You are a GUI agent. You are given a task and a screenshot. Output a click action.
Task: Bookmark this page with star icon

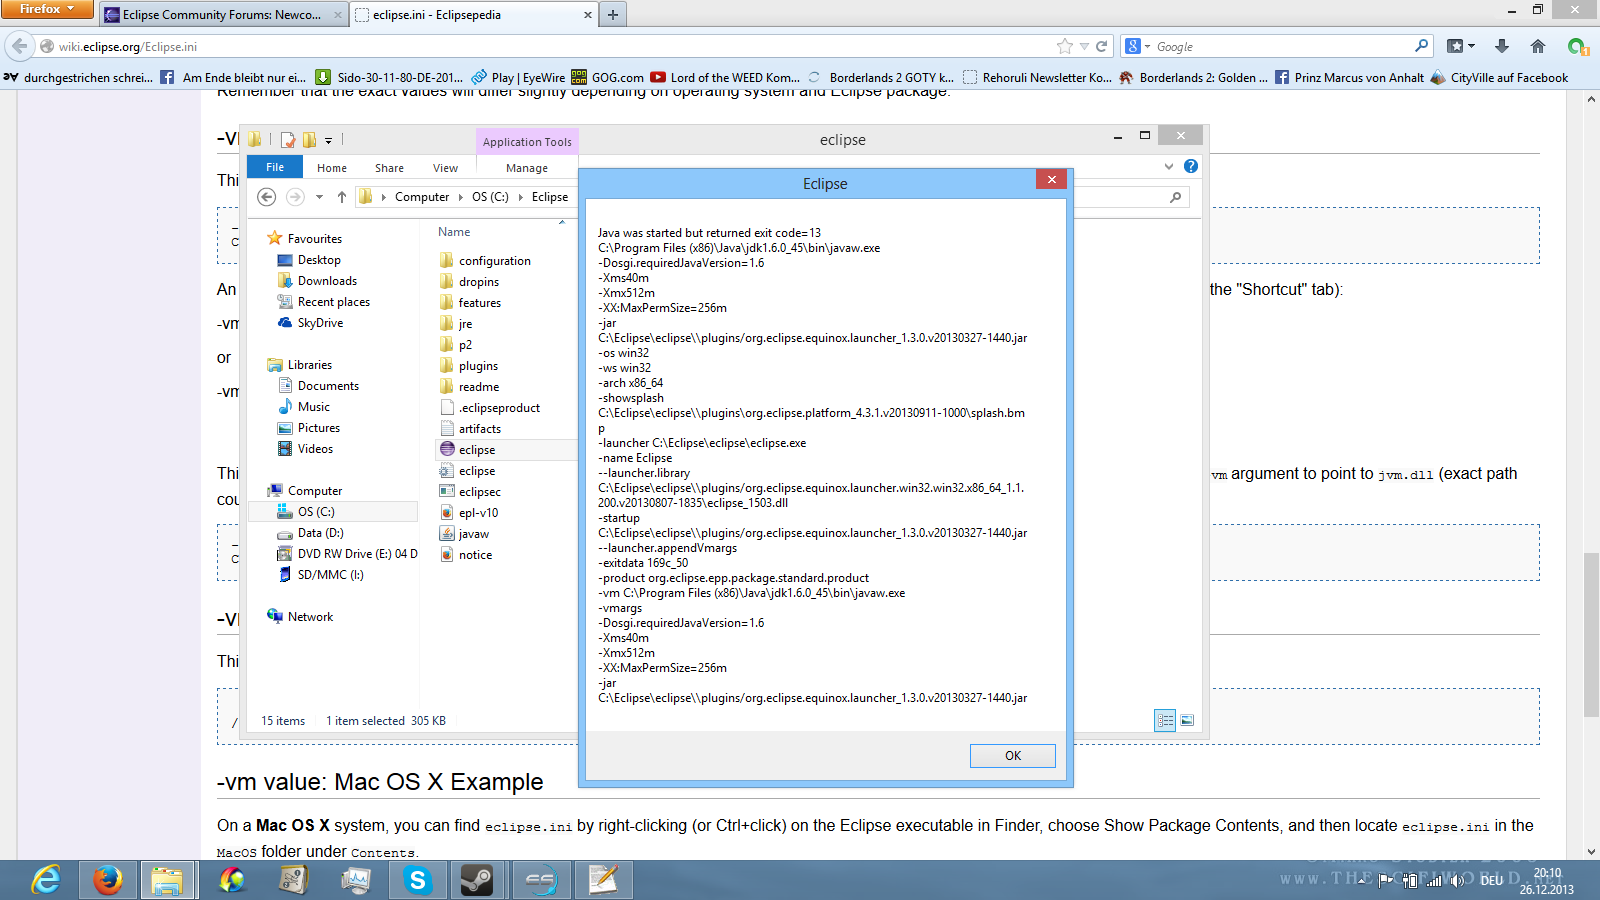click(1065, 46)
